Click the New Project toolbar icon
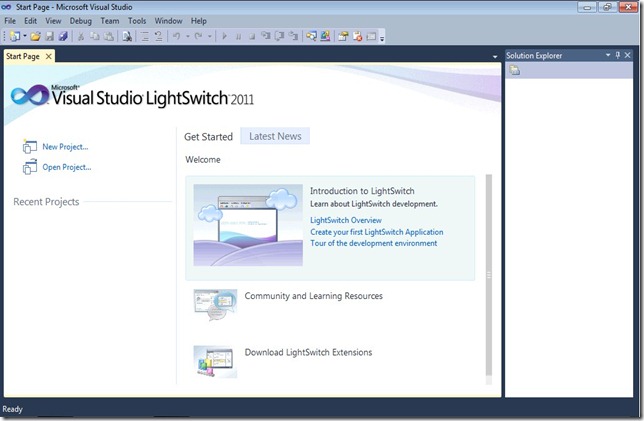 click(14, 36)
